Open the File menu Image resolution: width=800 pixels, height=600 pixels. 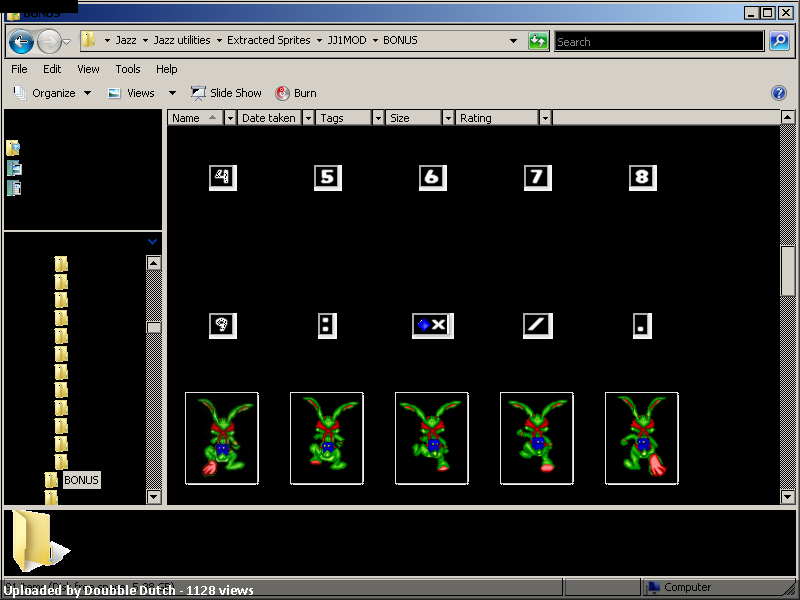pos(19,69)
